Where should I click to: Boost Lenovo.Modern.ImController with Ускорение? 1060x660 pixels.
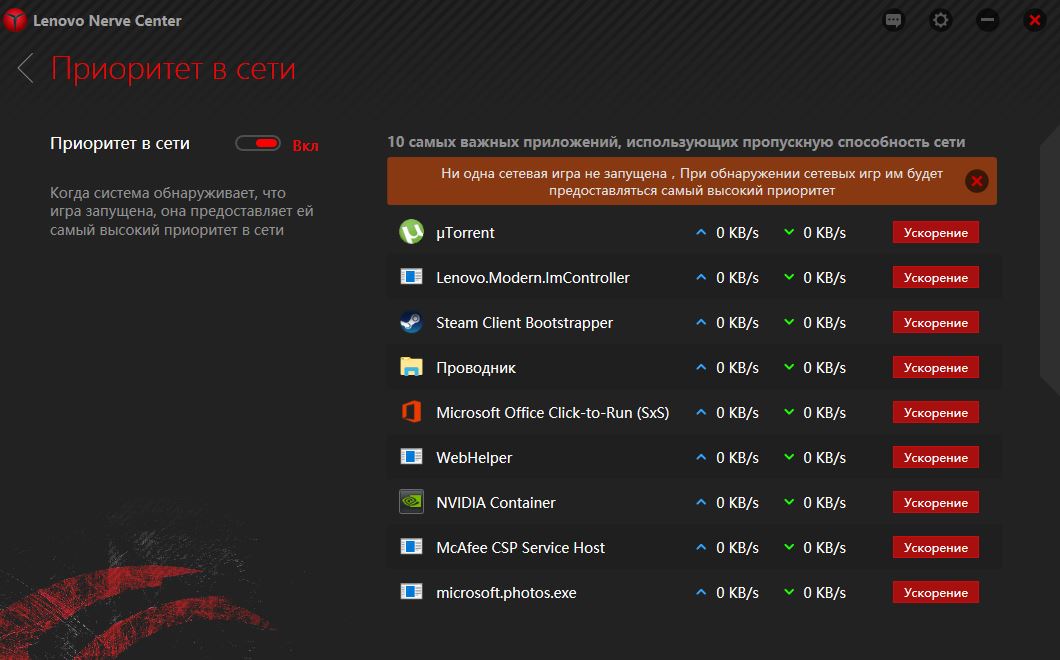(936, 277)
